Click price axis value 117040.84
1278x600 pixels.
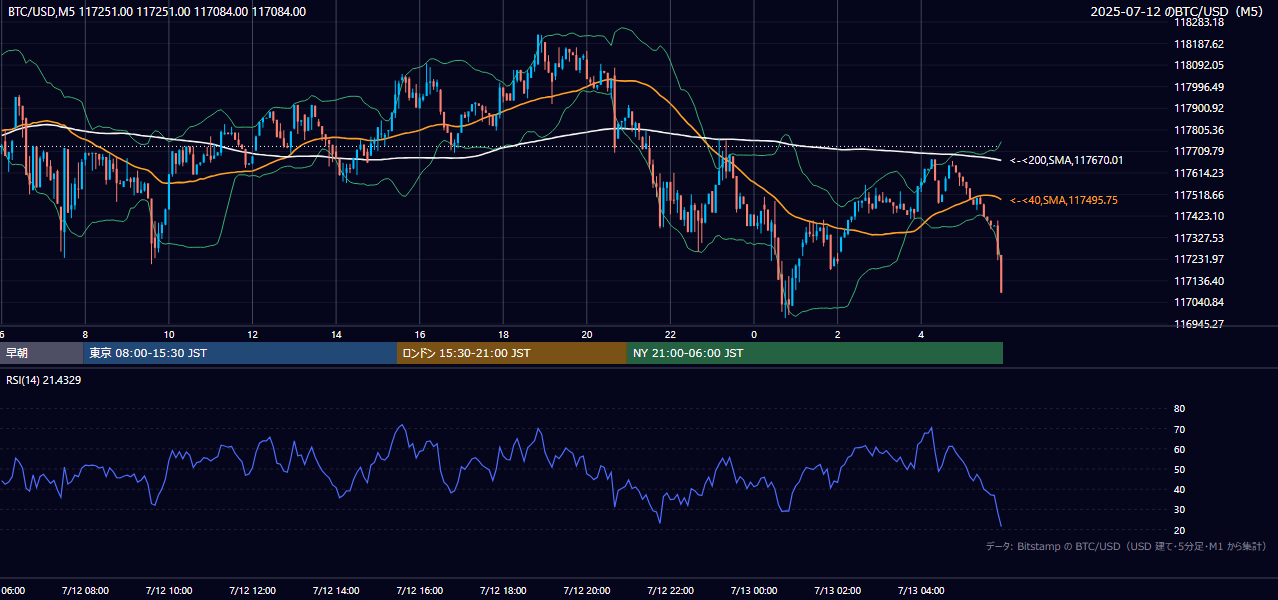point(1199,302)
